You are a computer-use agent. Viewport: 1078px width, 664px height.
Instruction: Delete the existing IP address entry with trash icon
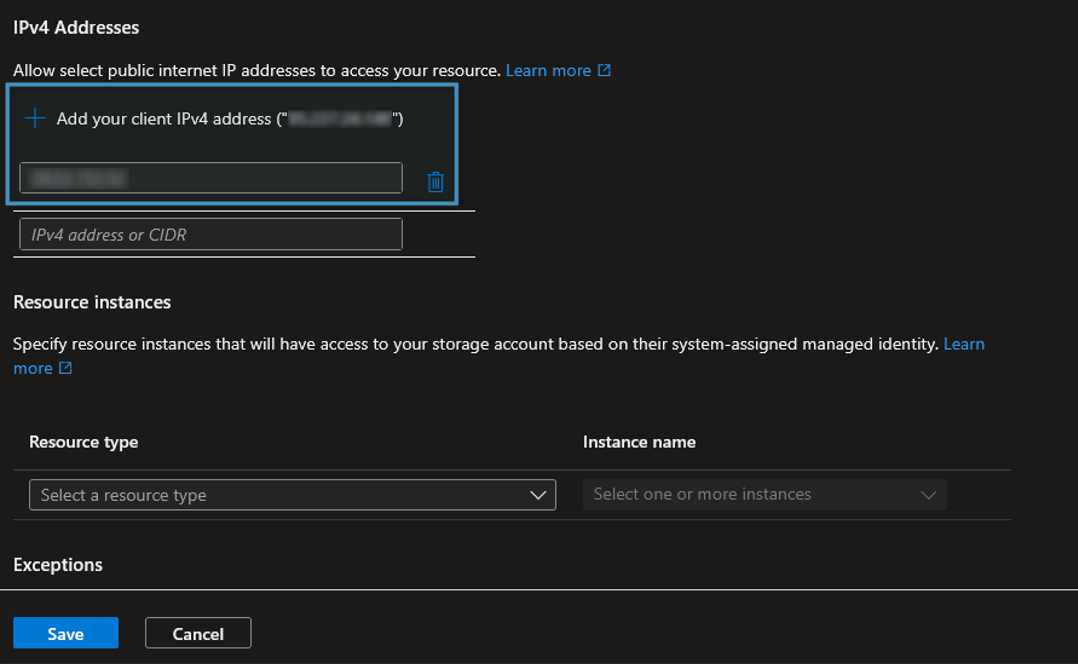[x=435, y=181]
